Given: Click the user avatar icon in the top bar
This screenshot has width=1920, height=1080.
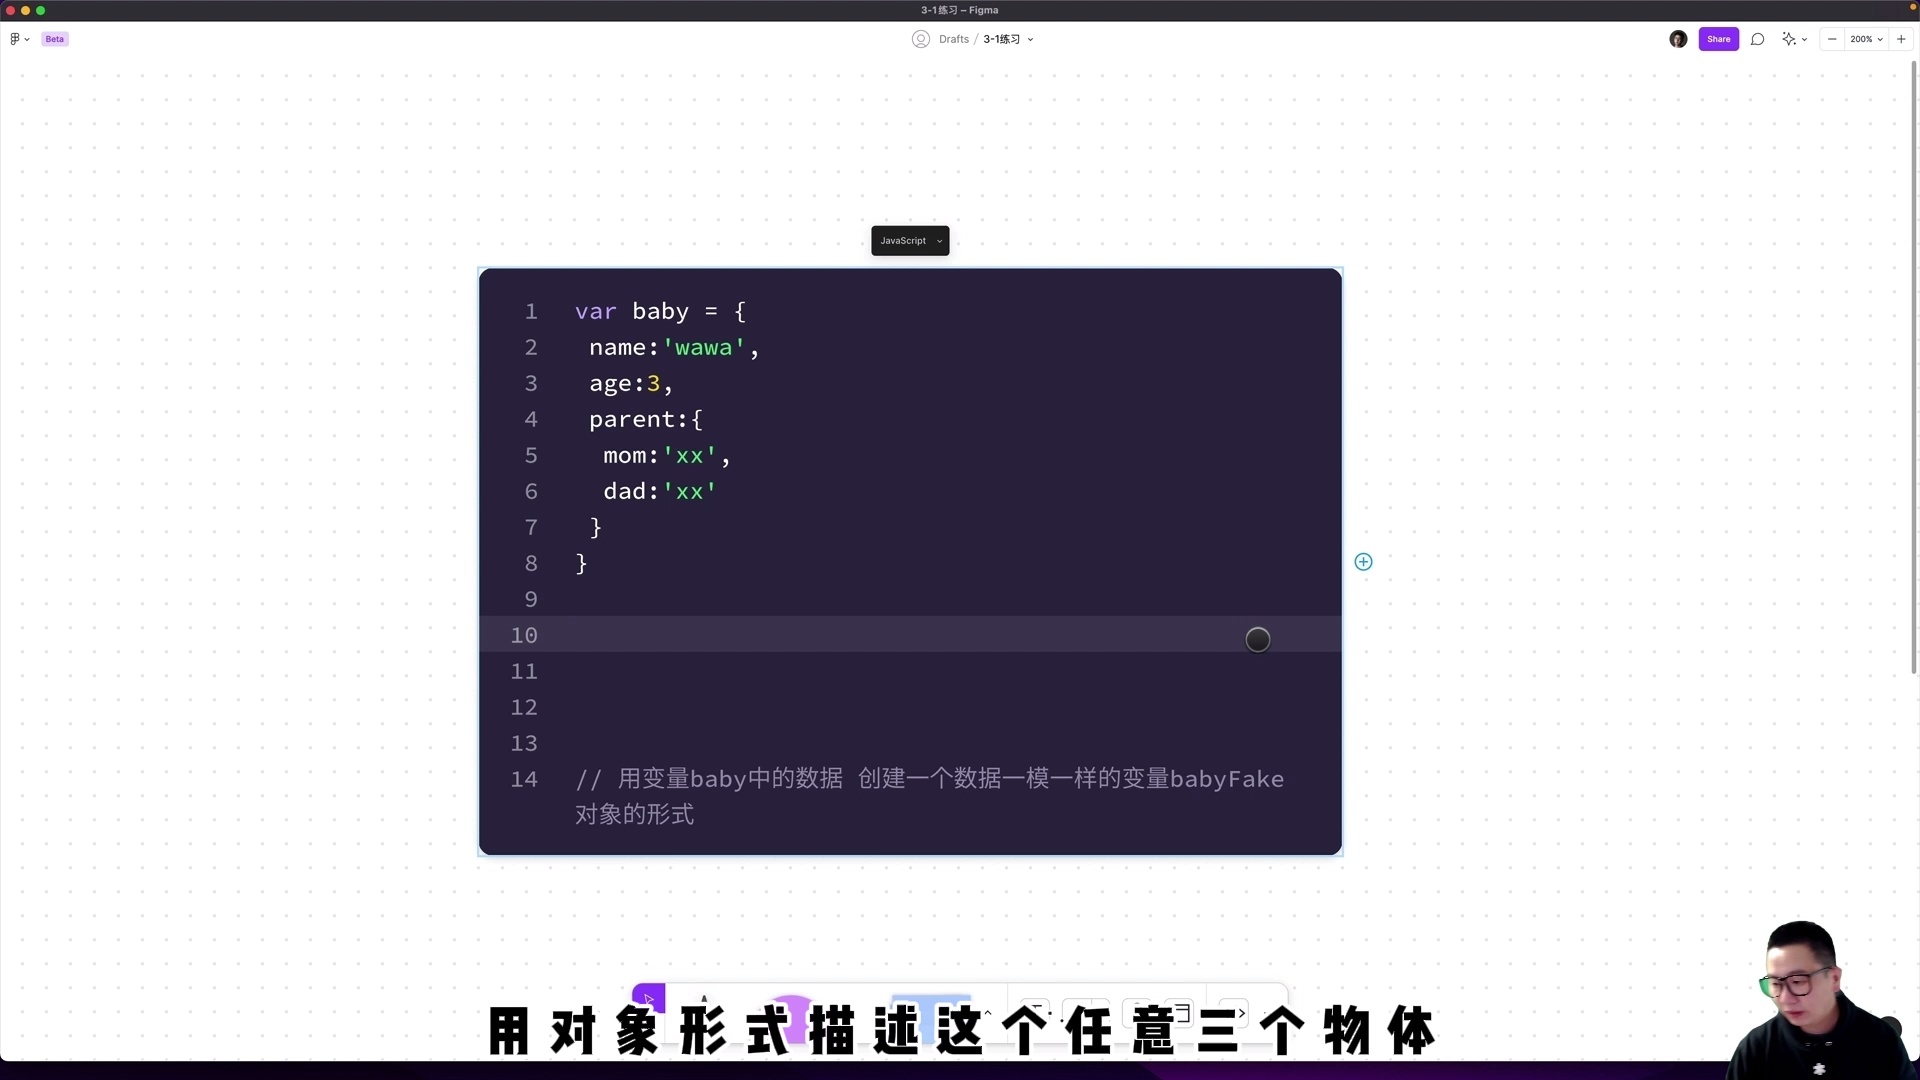Looking at the screenshot, I should click(x=1678, y=39).
